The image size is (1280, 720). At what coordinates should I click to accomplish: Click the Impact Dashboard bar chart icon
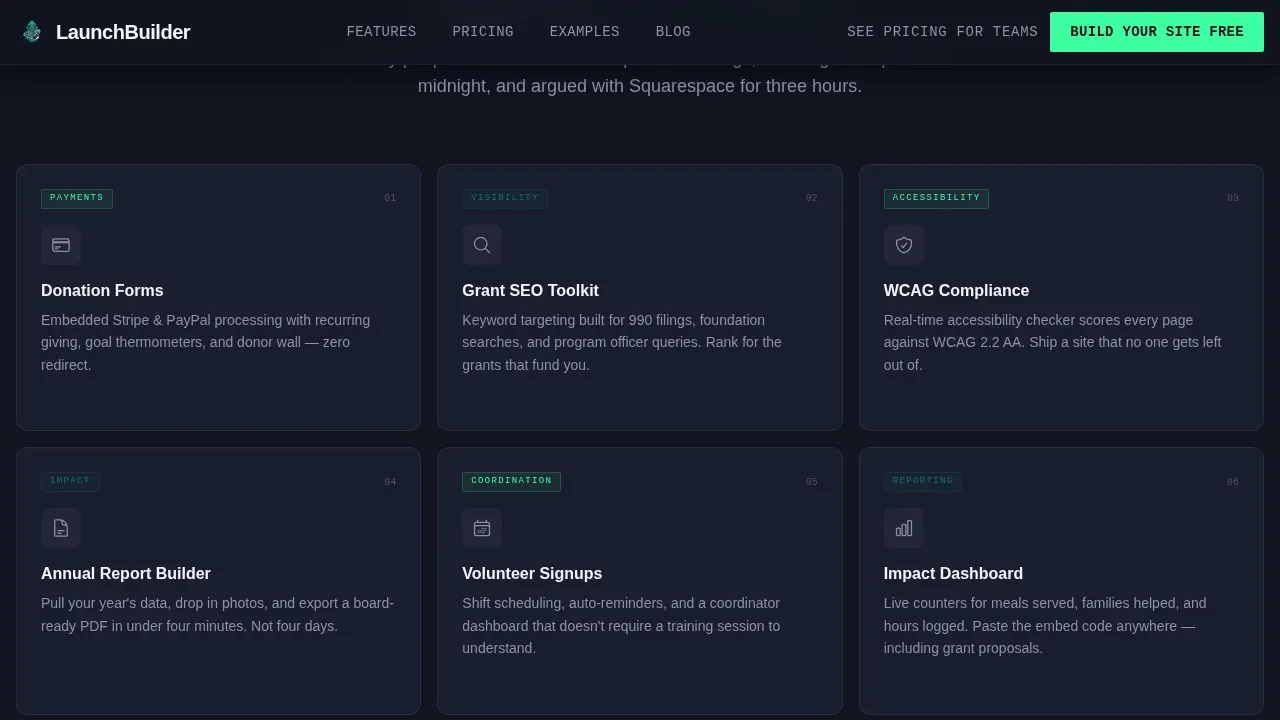[904, 528]
